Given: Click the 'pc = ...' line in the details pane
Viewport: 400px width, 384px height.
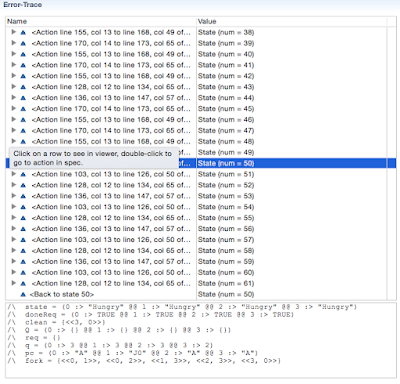Looking at the screenshot, I should click(133, 353).
